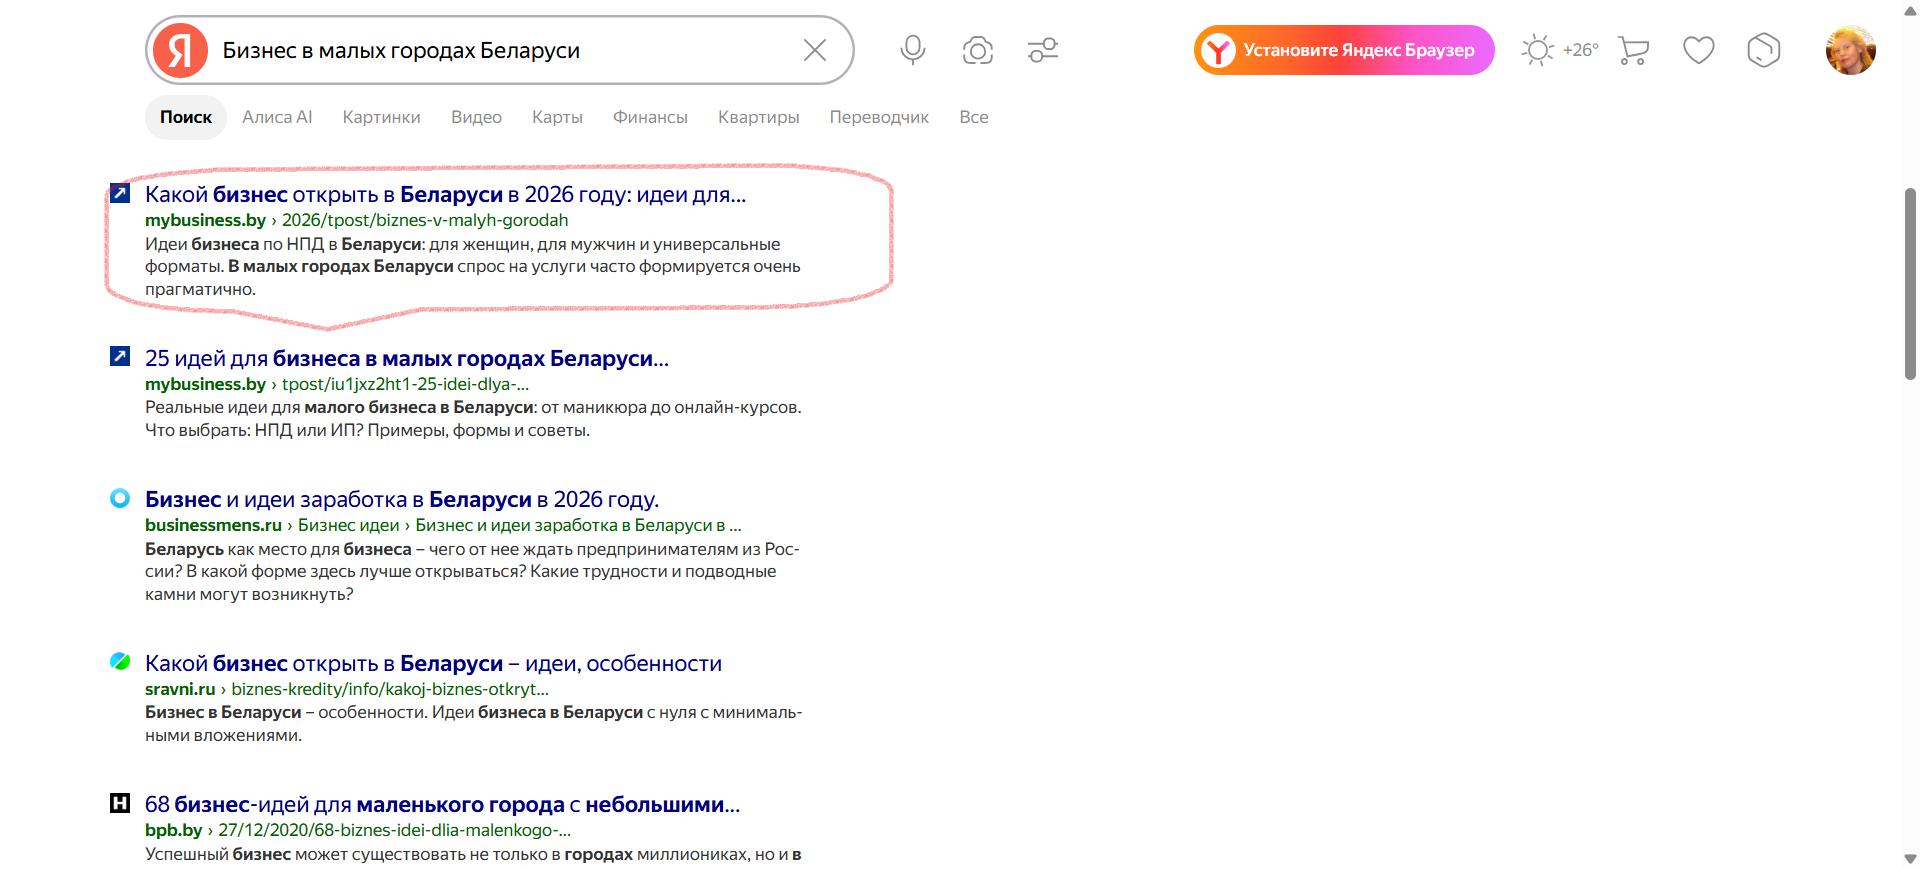Open result 'Бизнес и идеи заработка в Беларуси'
This screenshot has width=1920, height=869.
[x=402, y=499]
